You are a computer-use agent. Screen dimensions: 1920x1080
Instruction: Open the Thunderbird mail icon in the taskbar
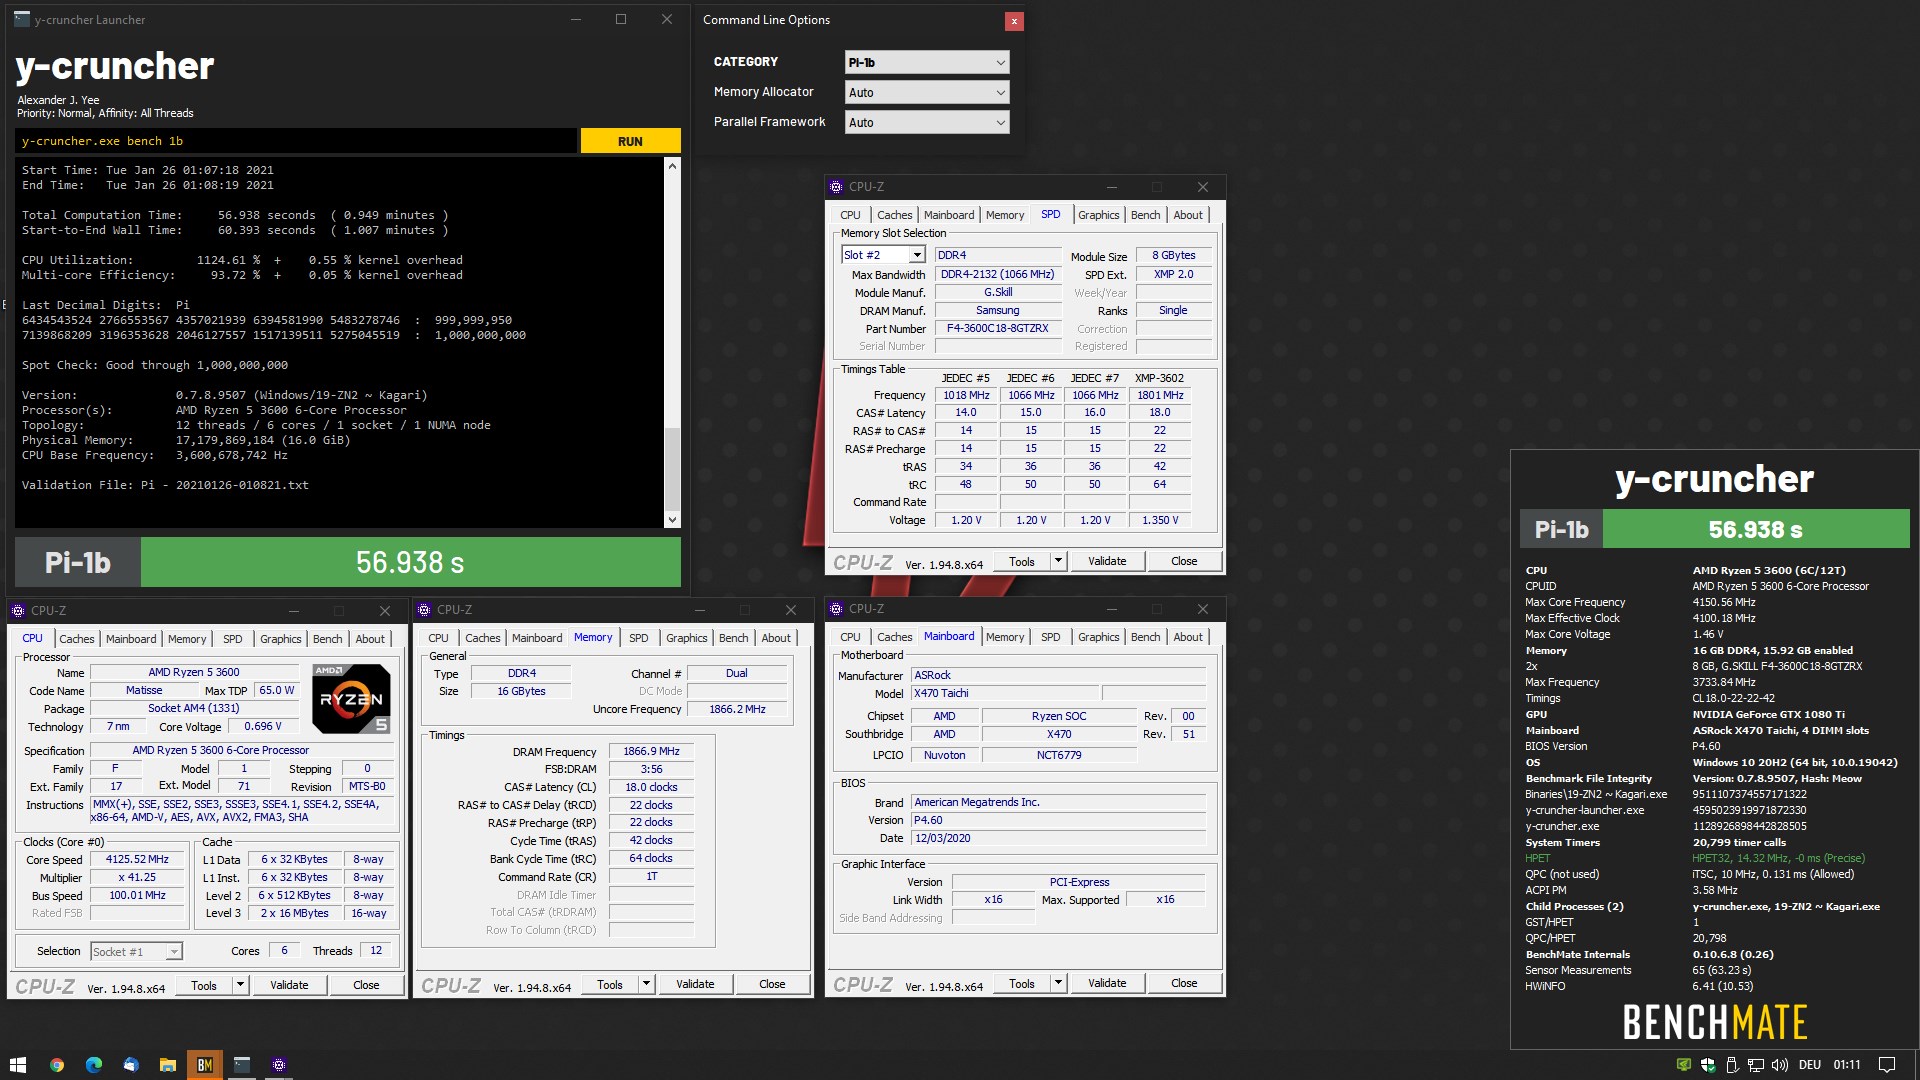pyautogui.click(x=131, y=1065)
